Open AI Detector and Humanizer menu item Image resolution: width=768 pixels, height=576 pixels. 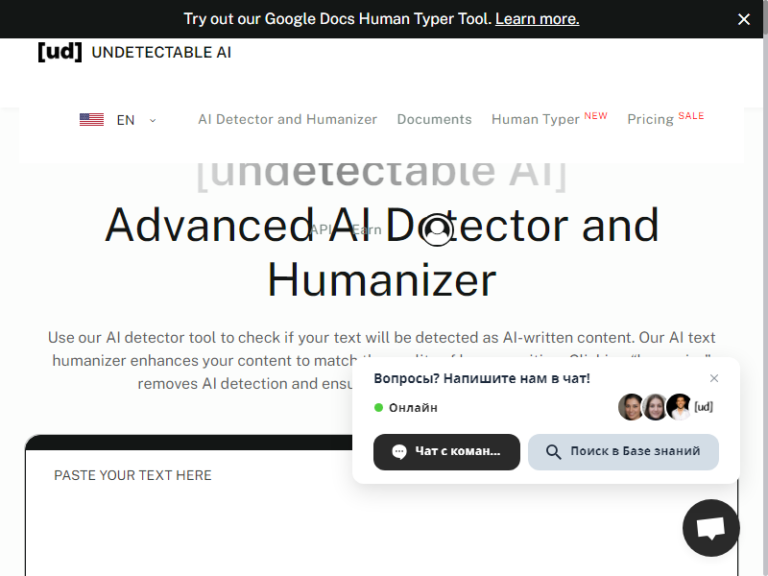pyautogui.click(x=288, y=119)
